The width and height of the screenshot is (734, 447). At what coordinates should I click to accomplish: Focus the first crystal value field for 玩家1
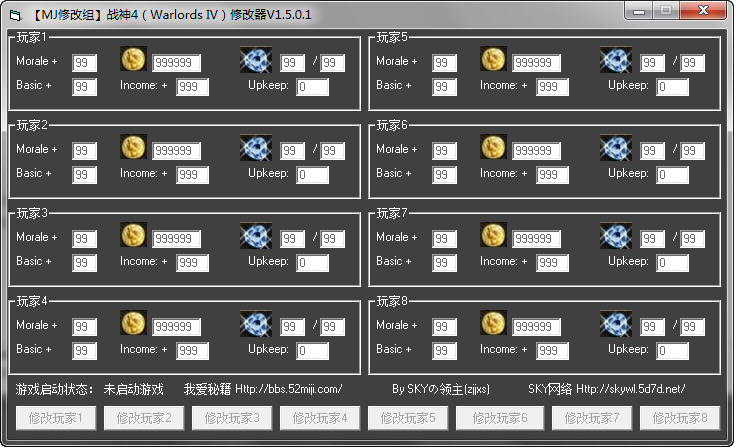(x=292, y=63)
